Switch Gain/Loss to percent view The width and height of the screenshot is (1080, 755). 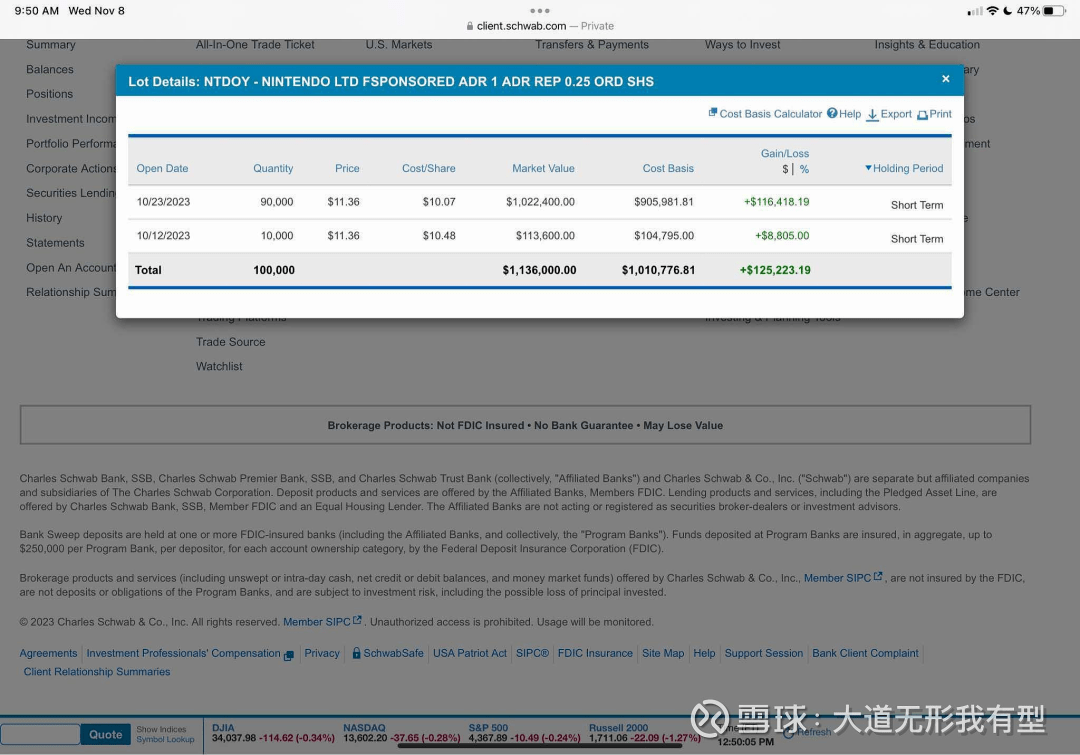pyautogui.click(x=804, y=169)
